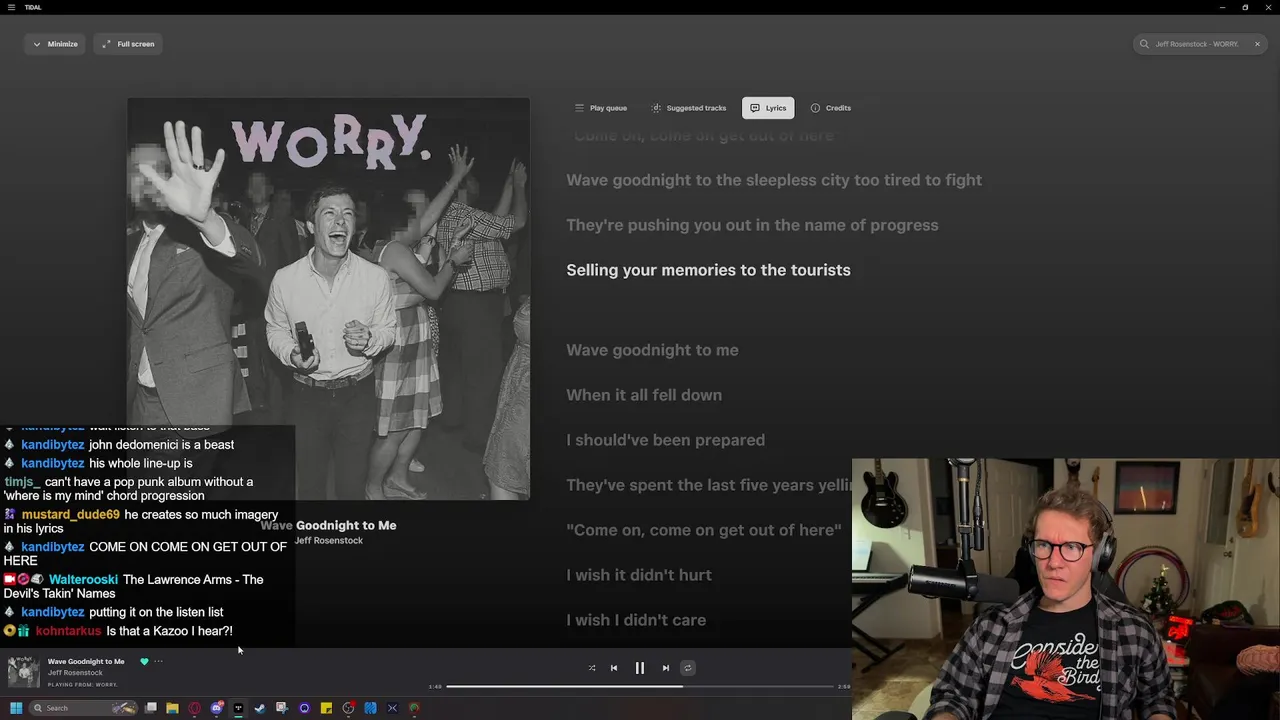
Task: Toggle the repeat button
Action: tap(687, 668)
